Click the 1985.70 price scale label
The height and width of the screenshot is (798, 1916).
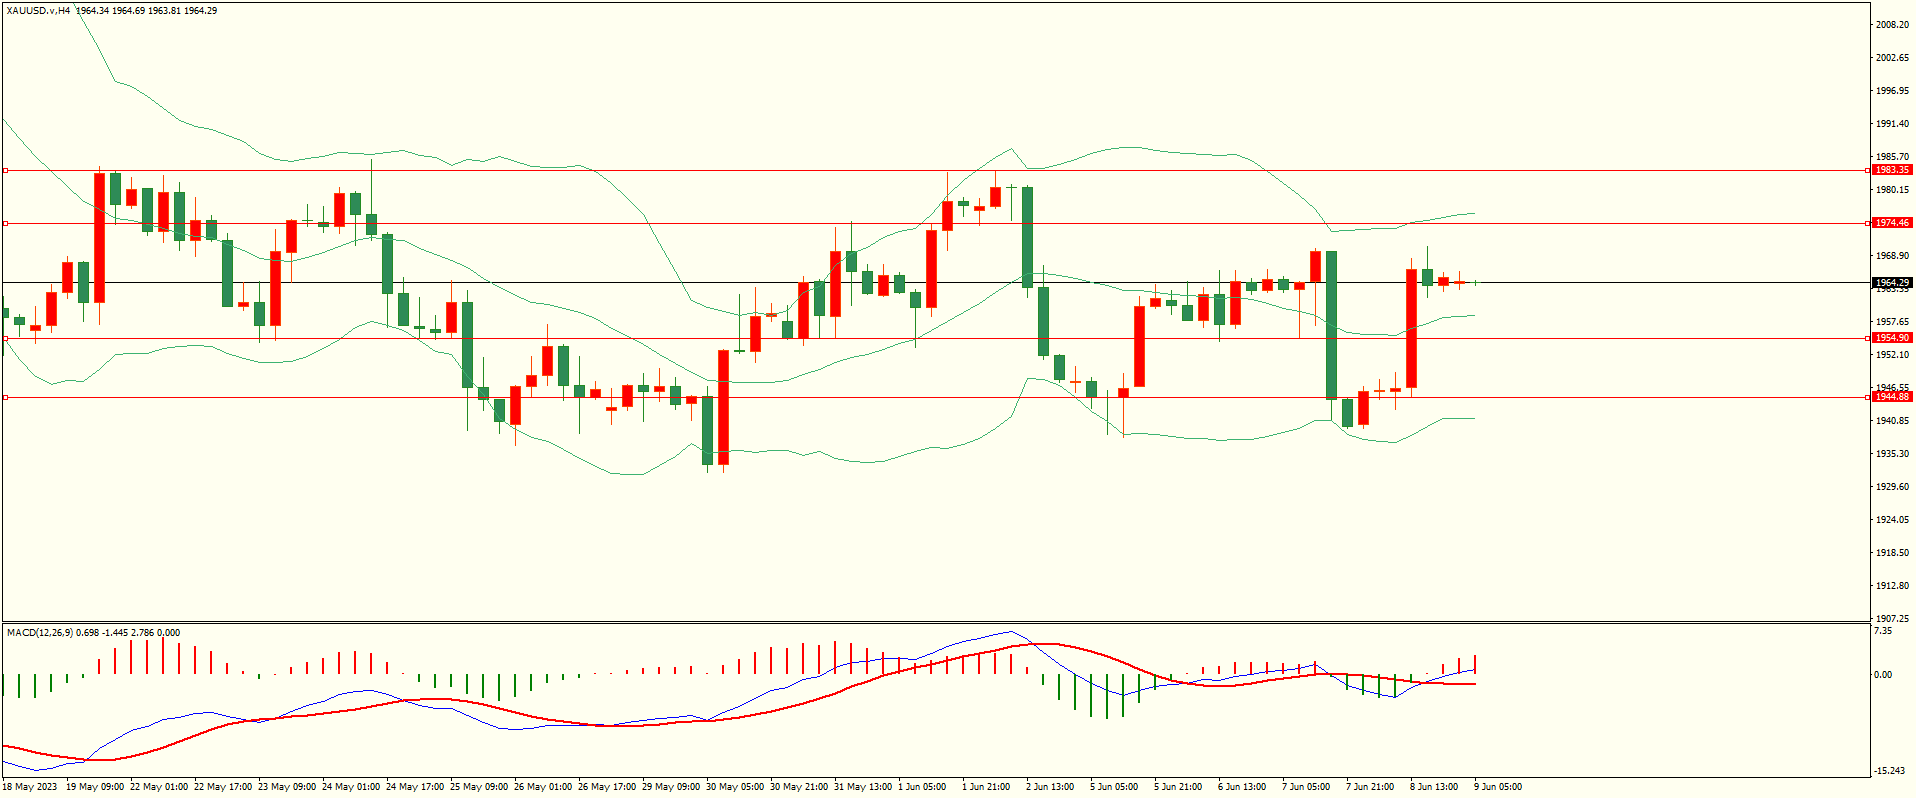[1892, 157]
